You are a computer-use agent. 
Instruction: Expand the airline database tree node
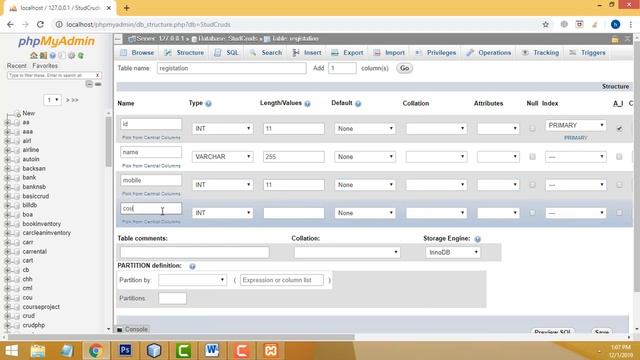[x=7, y=150]
